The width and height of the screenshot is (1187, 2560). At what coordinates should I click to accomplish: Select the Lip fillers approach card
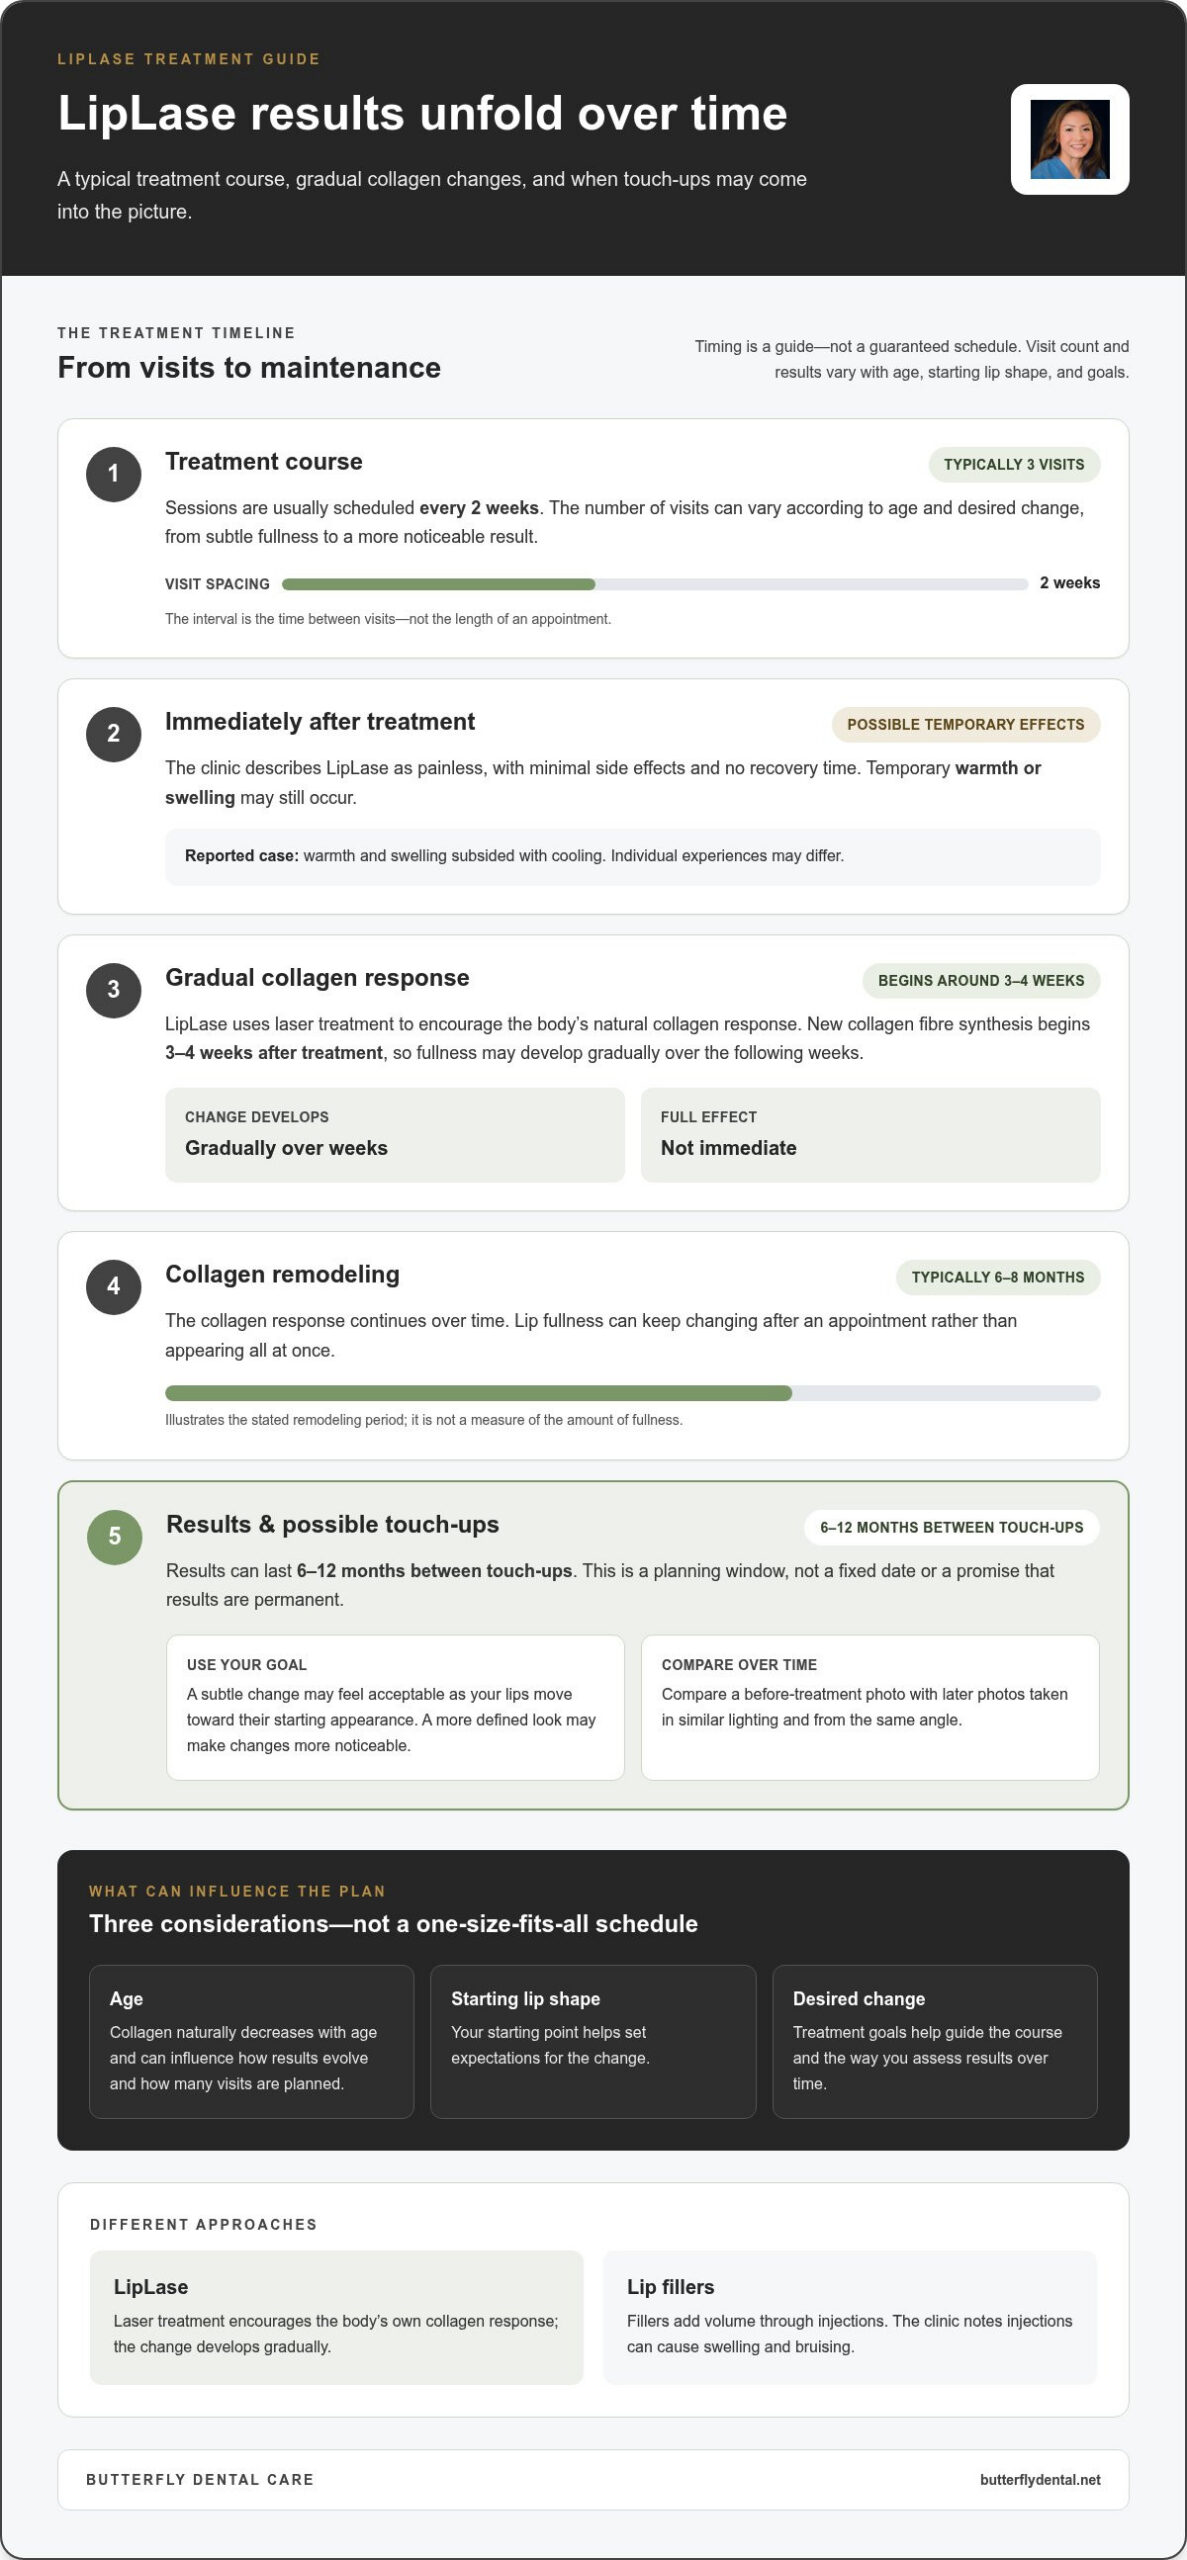pos(850,2318)
